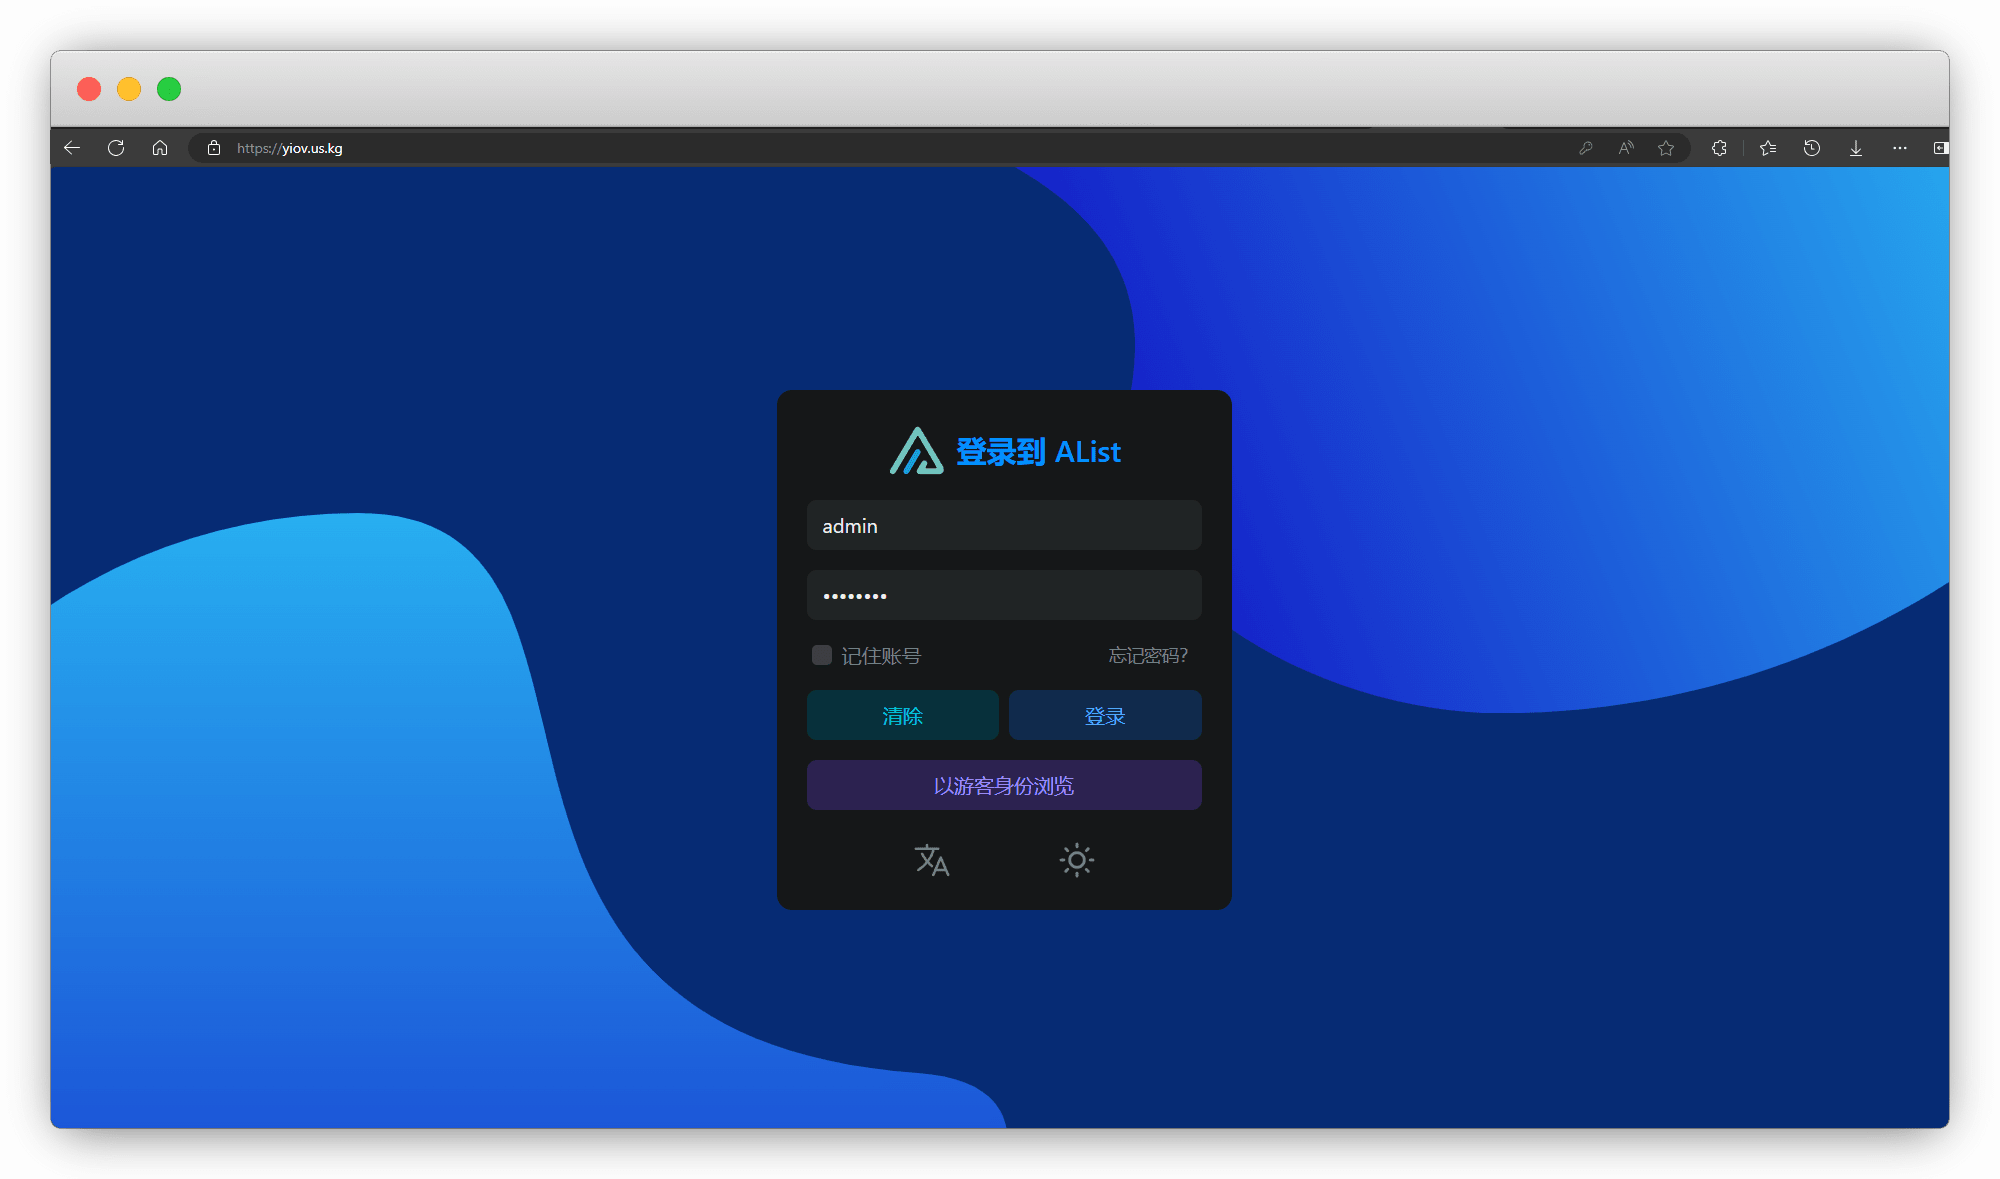Open browser more options menu

pos(1900,148)
